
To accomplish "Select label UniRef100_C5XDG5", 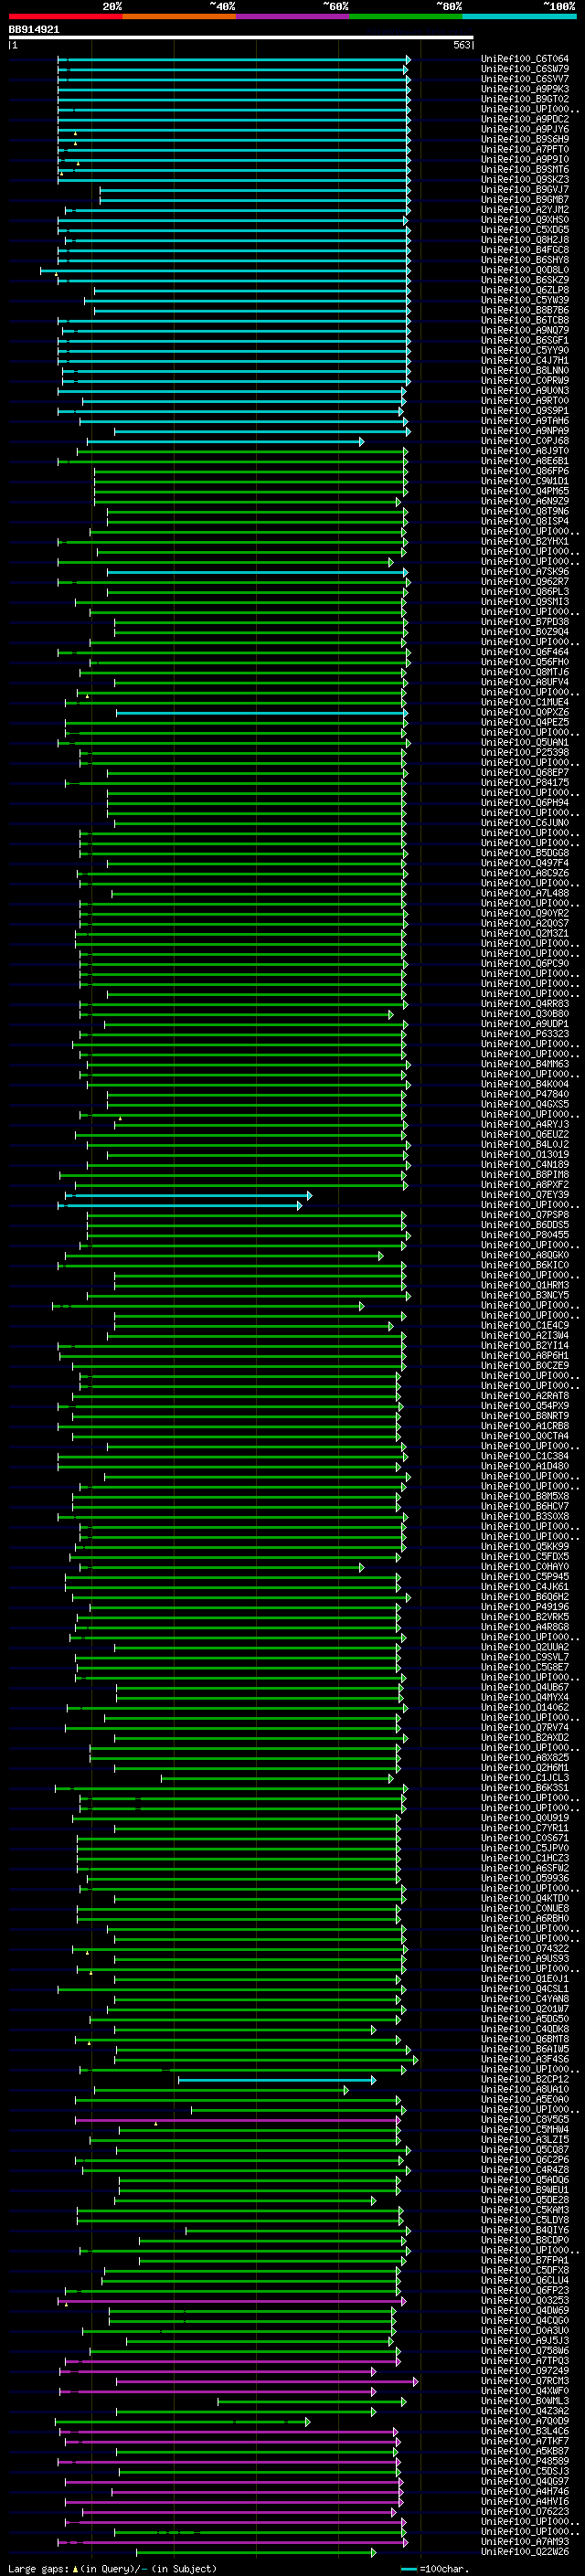I will [525, 230].
